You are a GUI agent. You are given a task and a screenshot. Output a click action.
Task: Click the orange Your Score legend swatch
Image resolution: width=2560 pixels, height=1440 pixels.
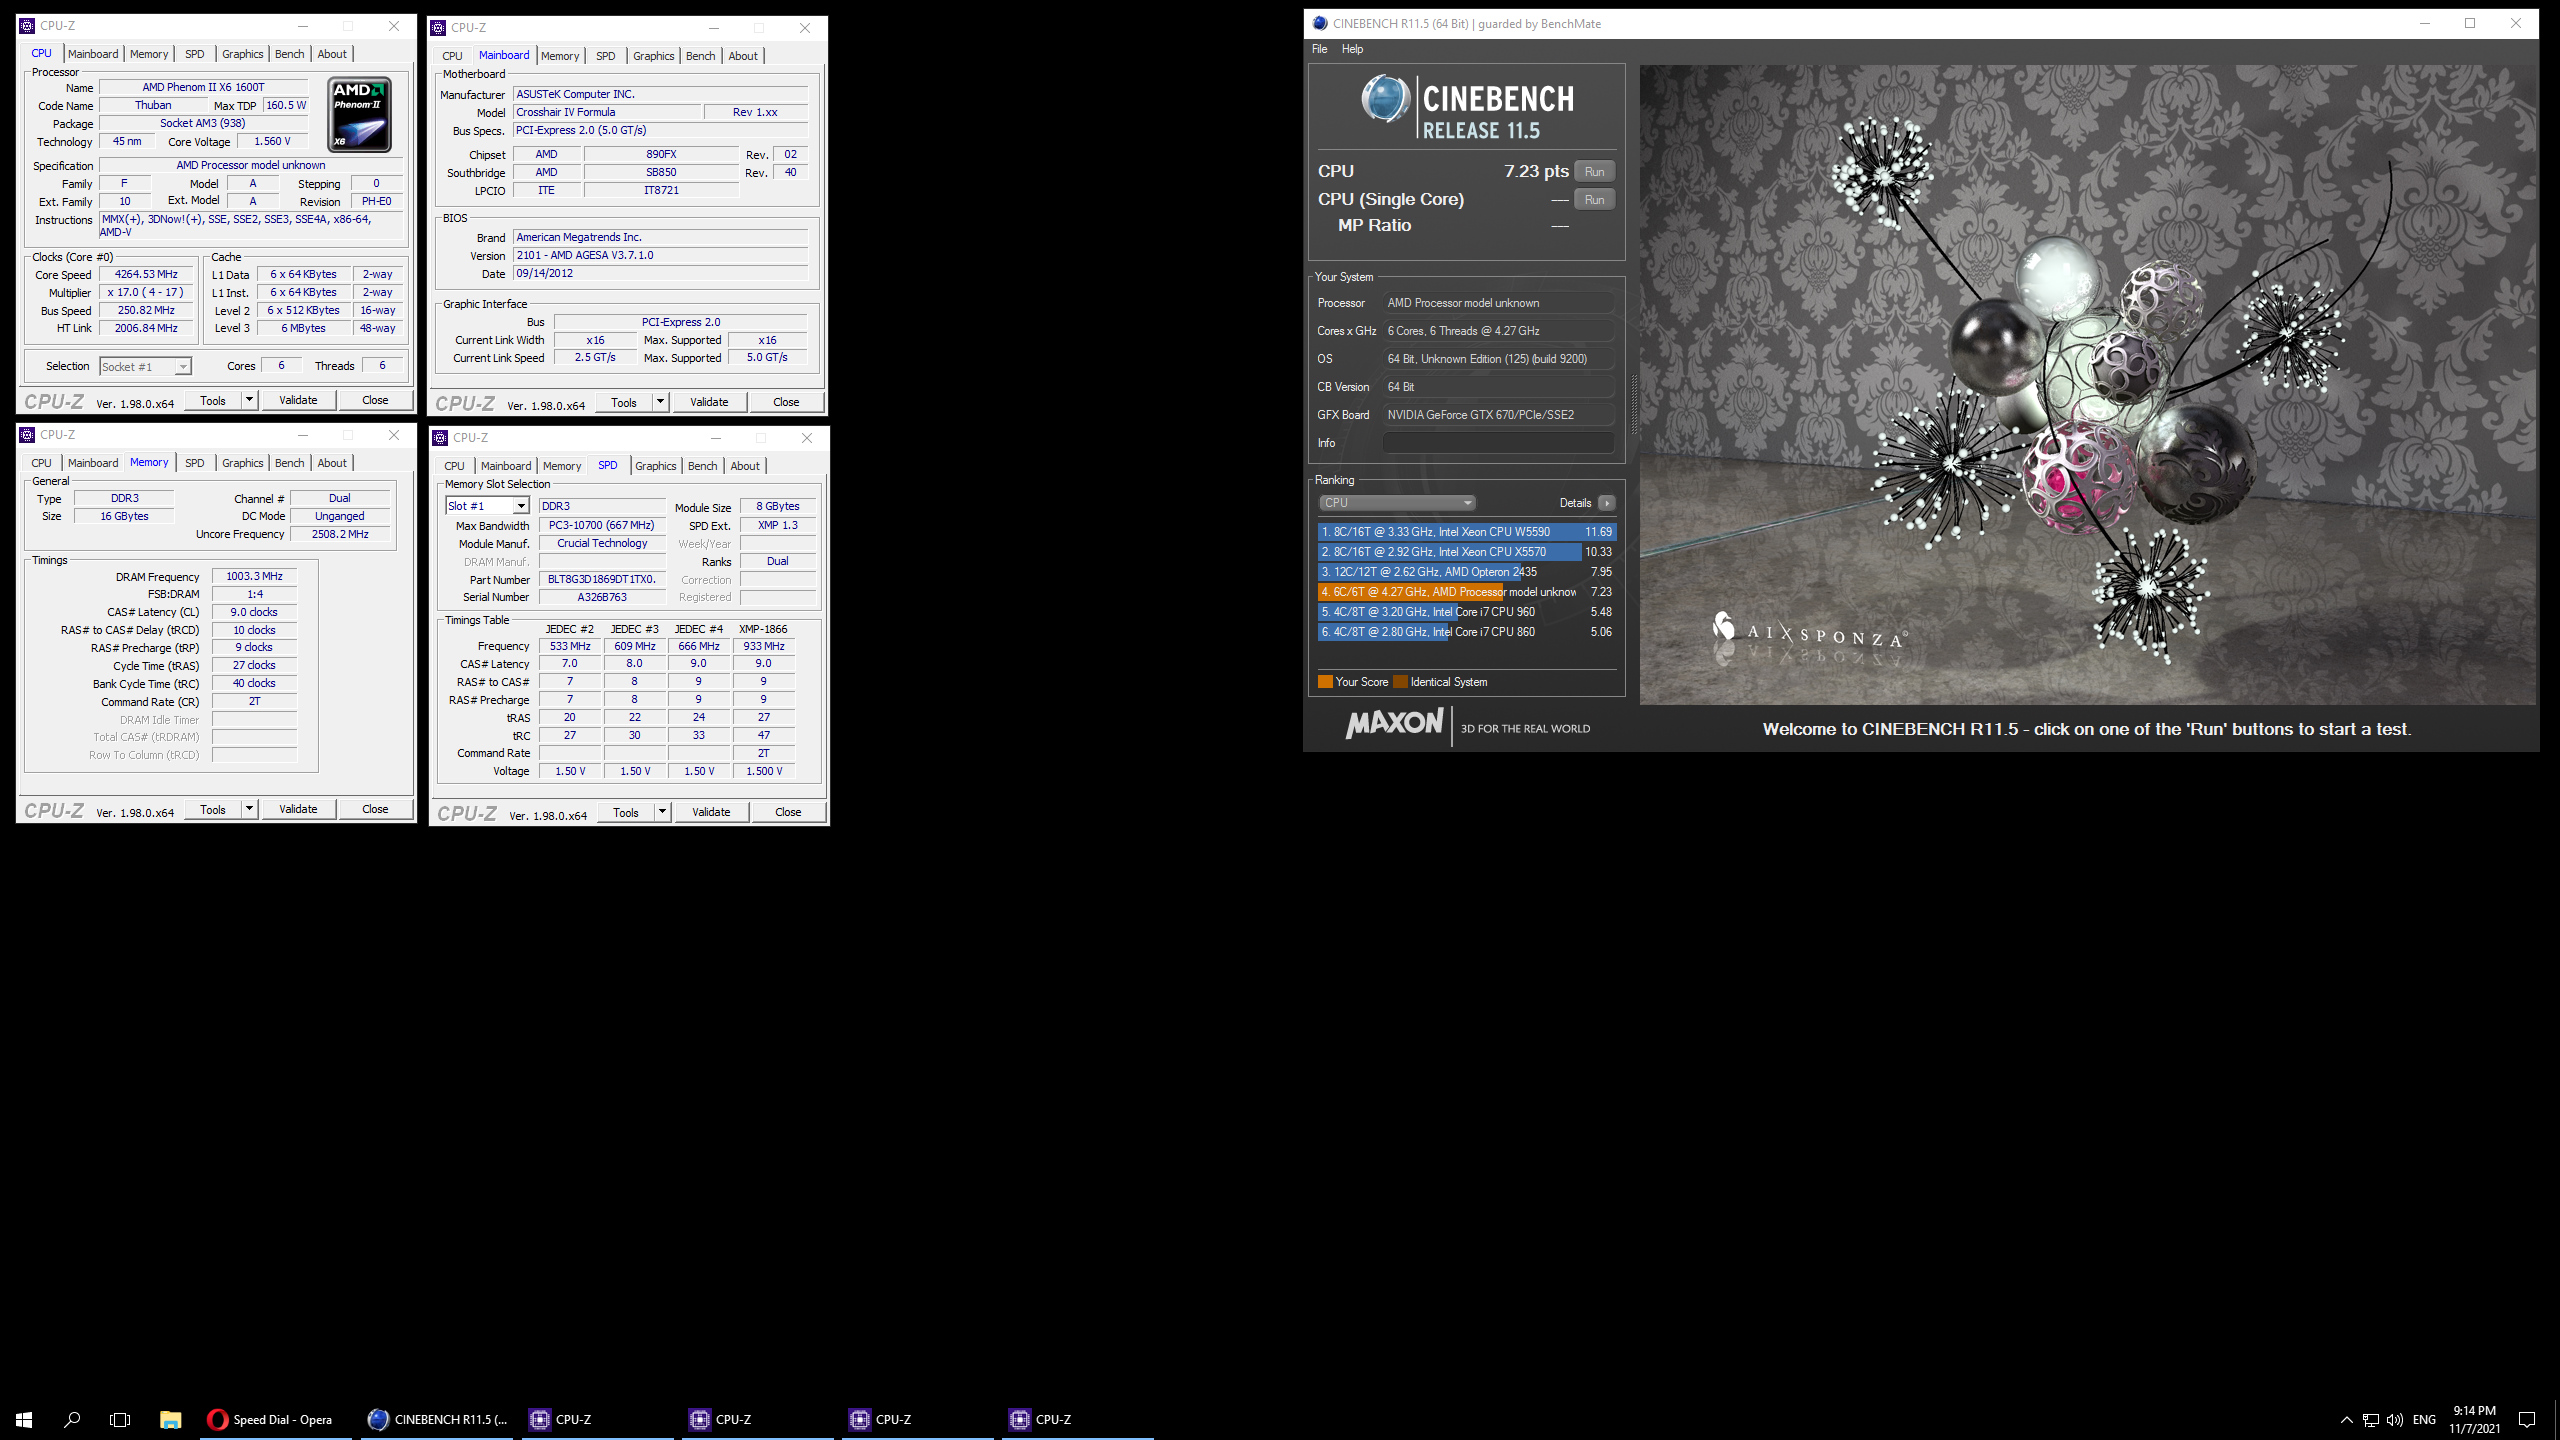coord(1325,682)
